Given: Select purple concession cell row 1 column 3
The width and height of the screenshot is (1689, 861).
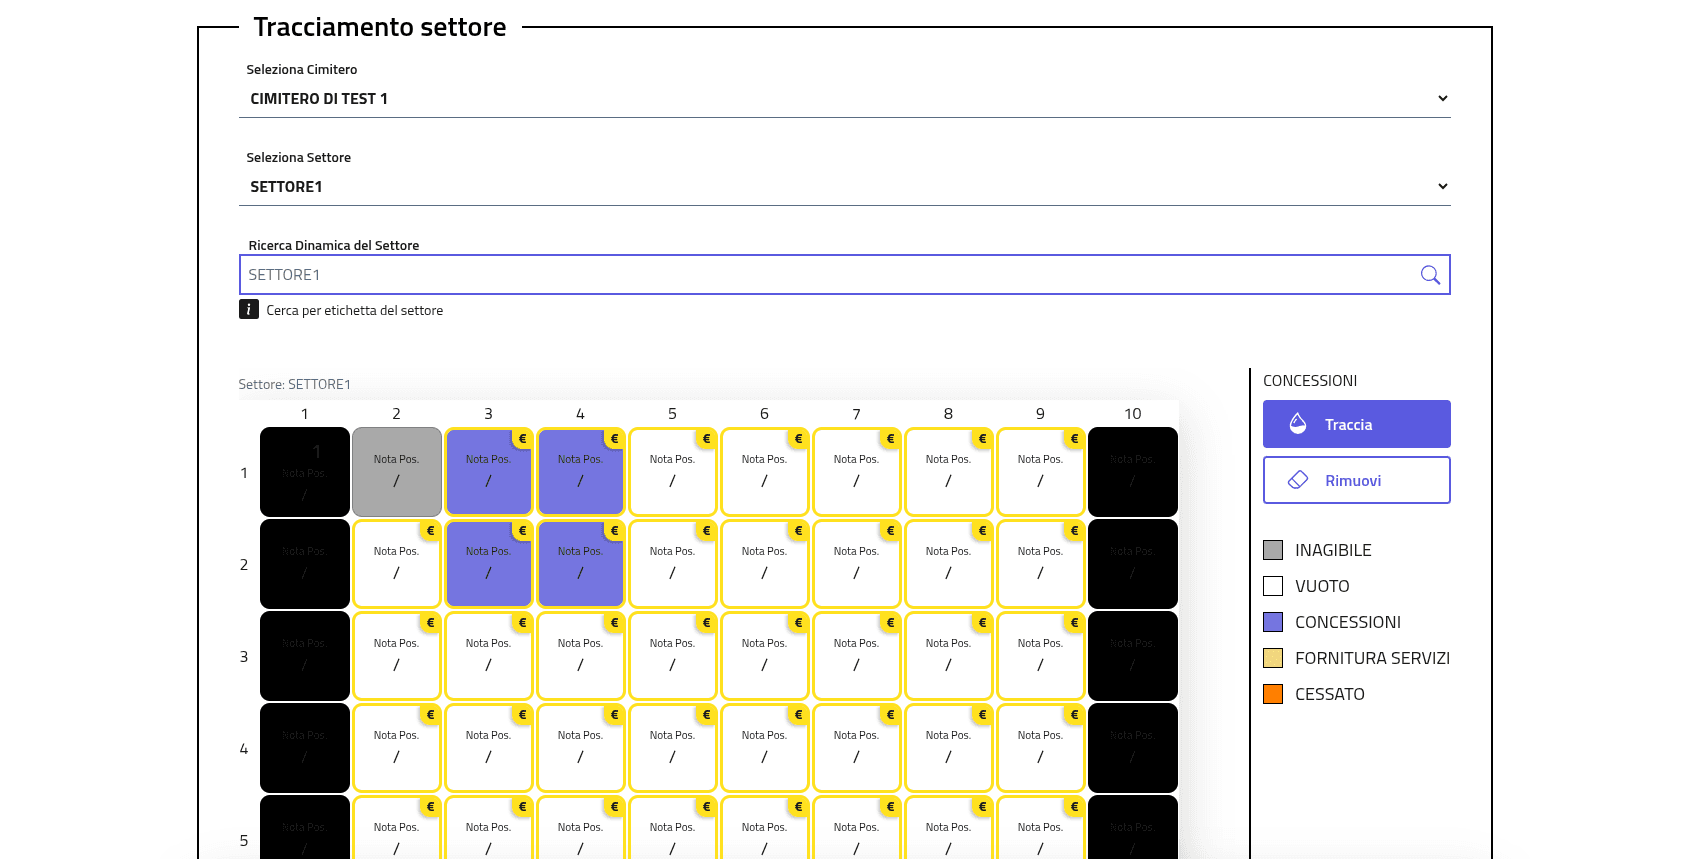Looking at the screenshot, I should 489,472.
